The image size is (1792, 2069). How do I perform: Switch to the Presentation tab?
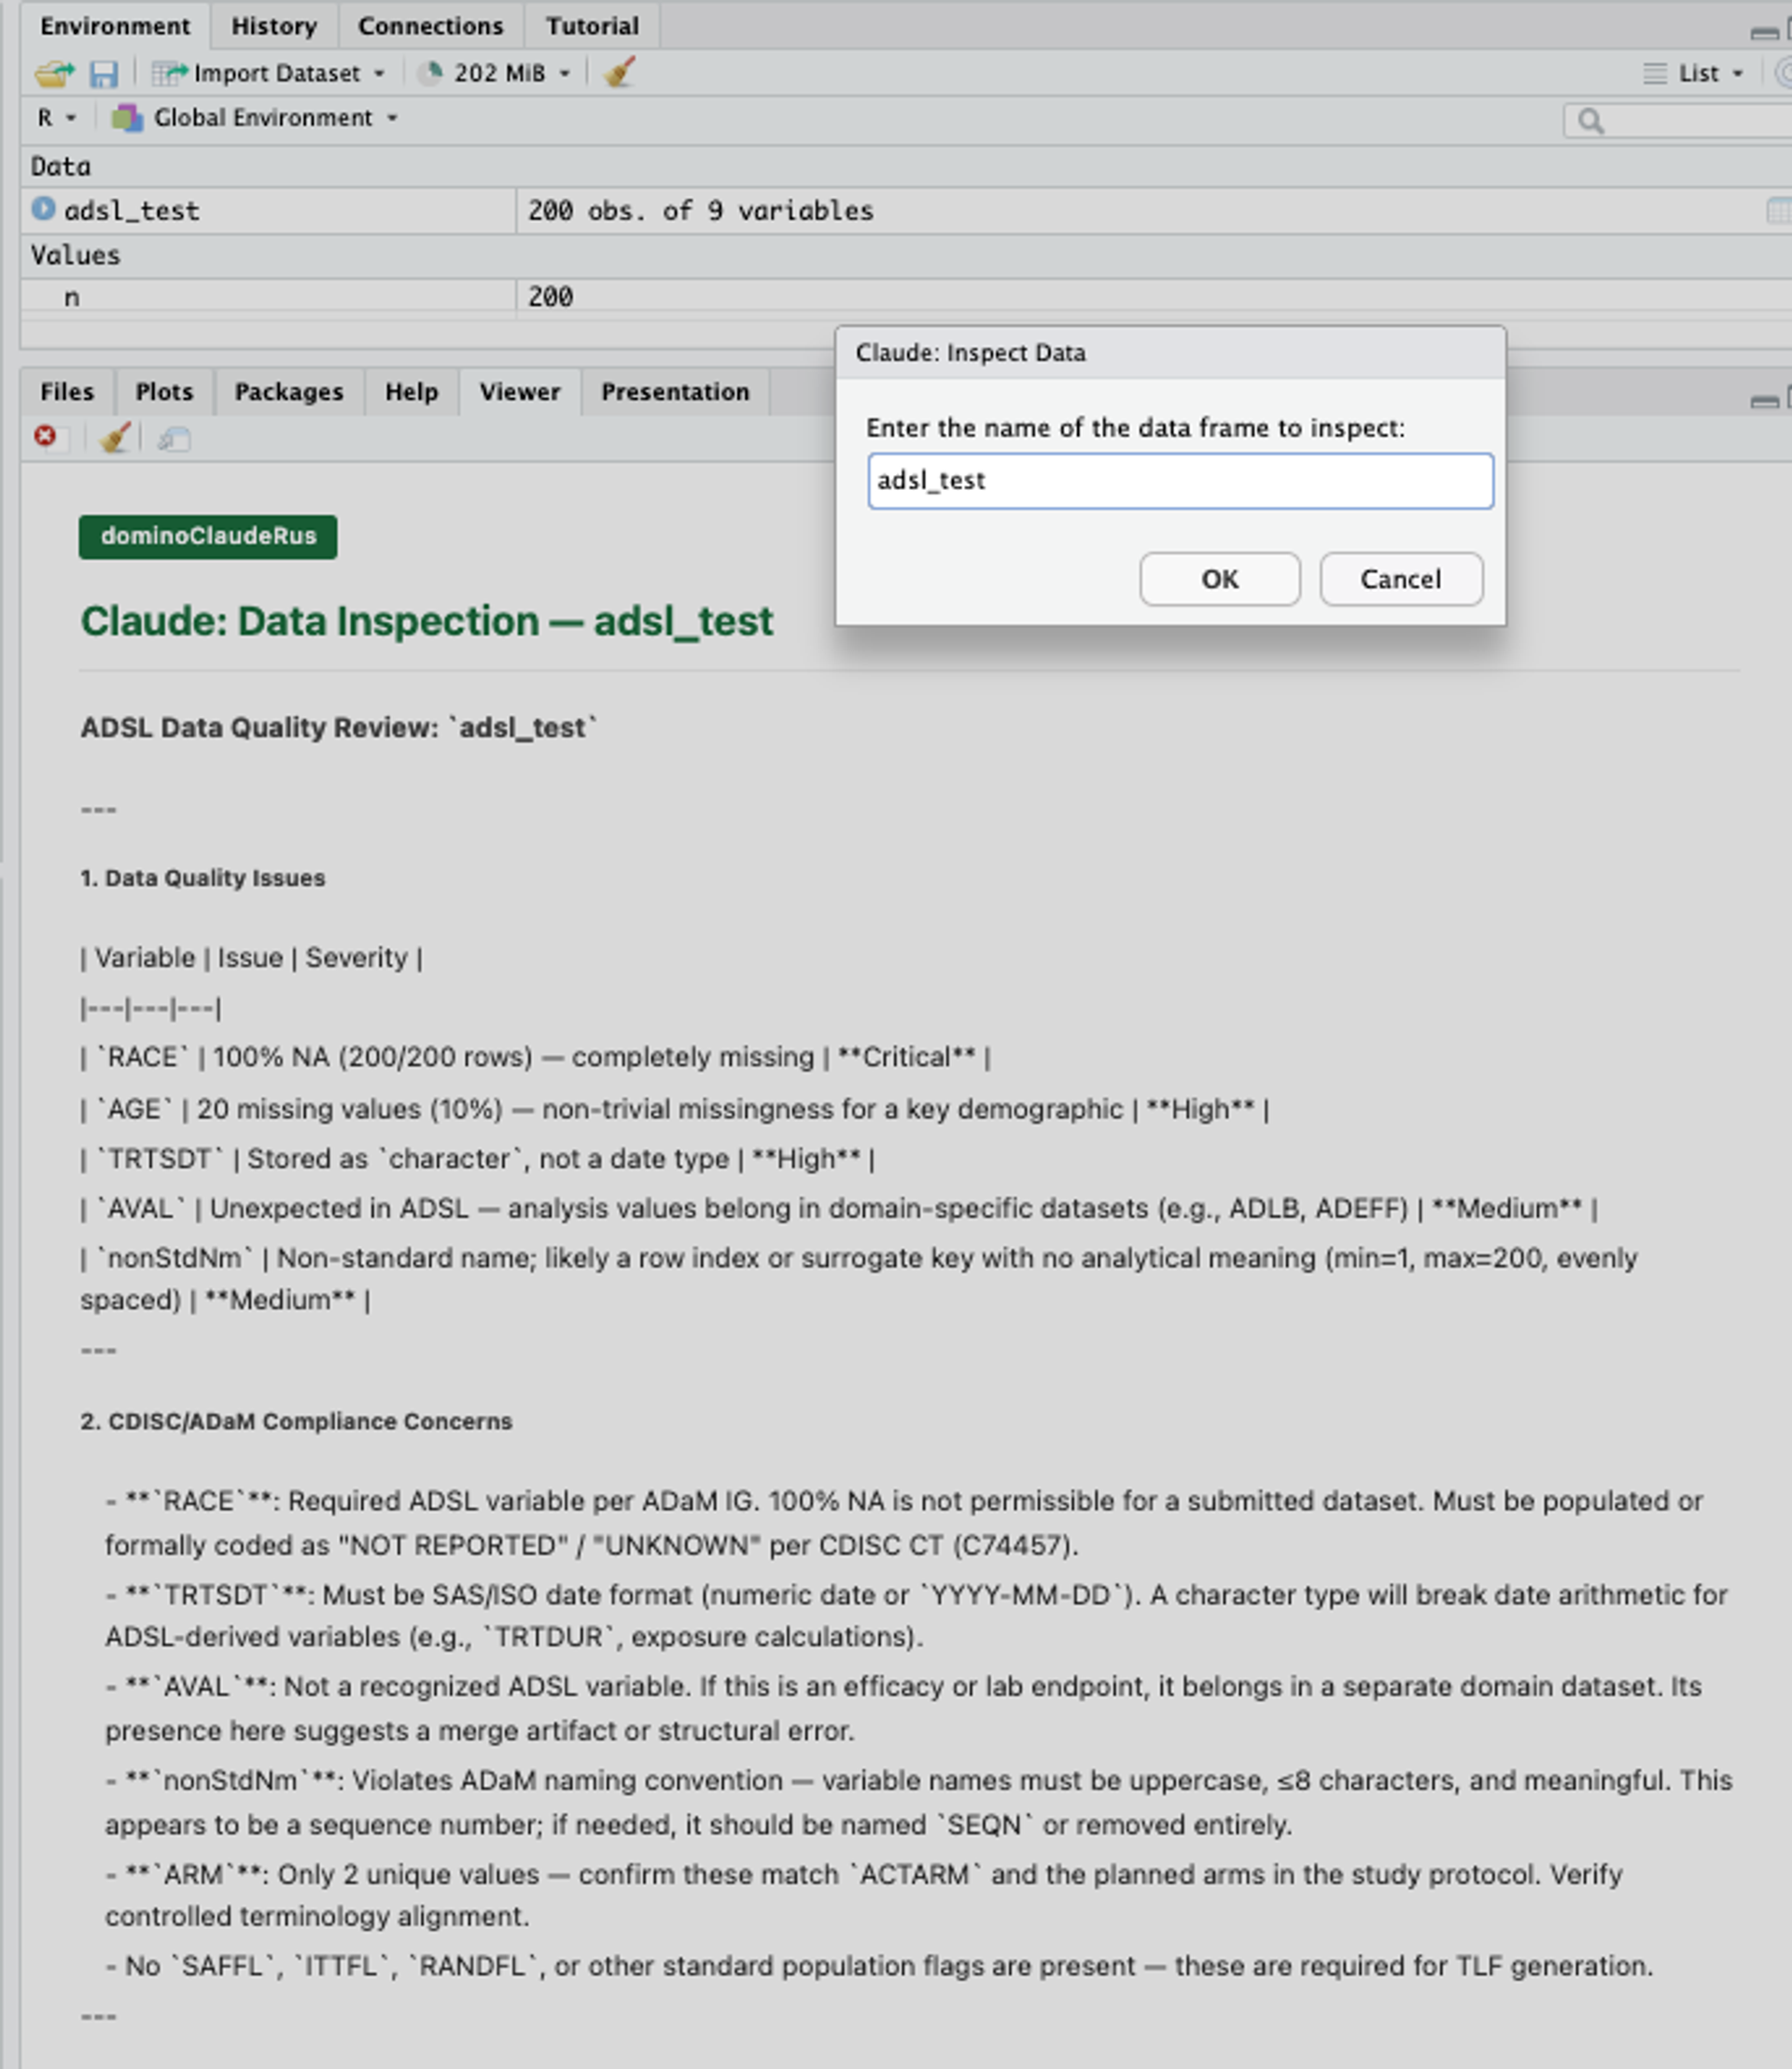tap(675, 392)
